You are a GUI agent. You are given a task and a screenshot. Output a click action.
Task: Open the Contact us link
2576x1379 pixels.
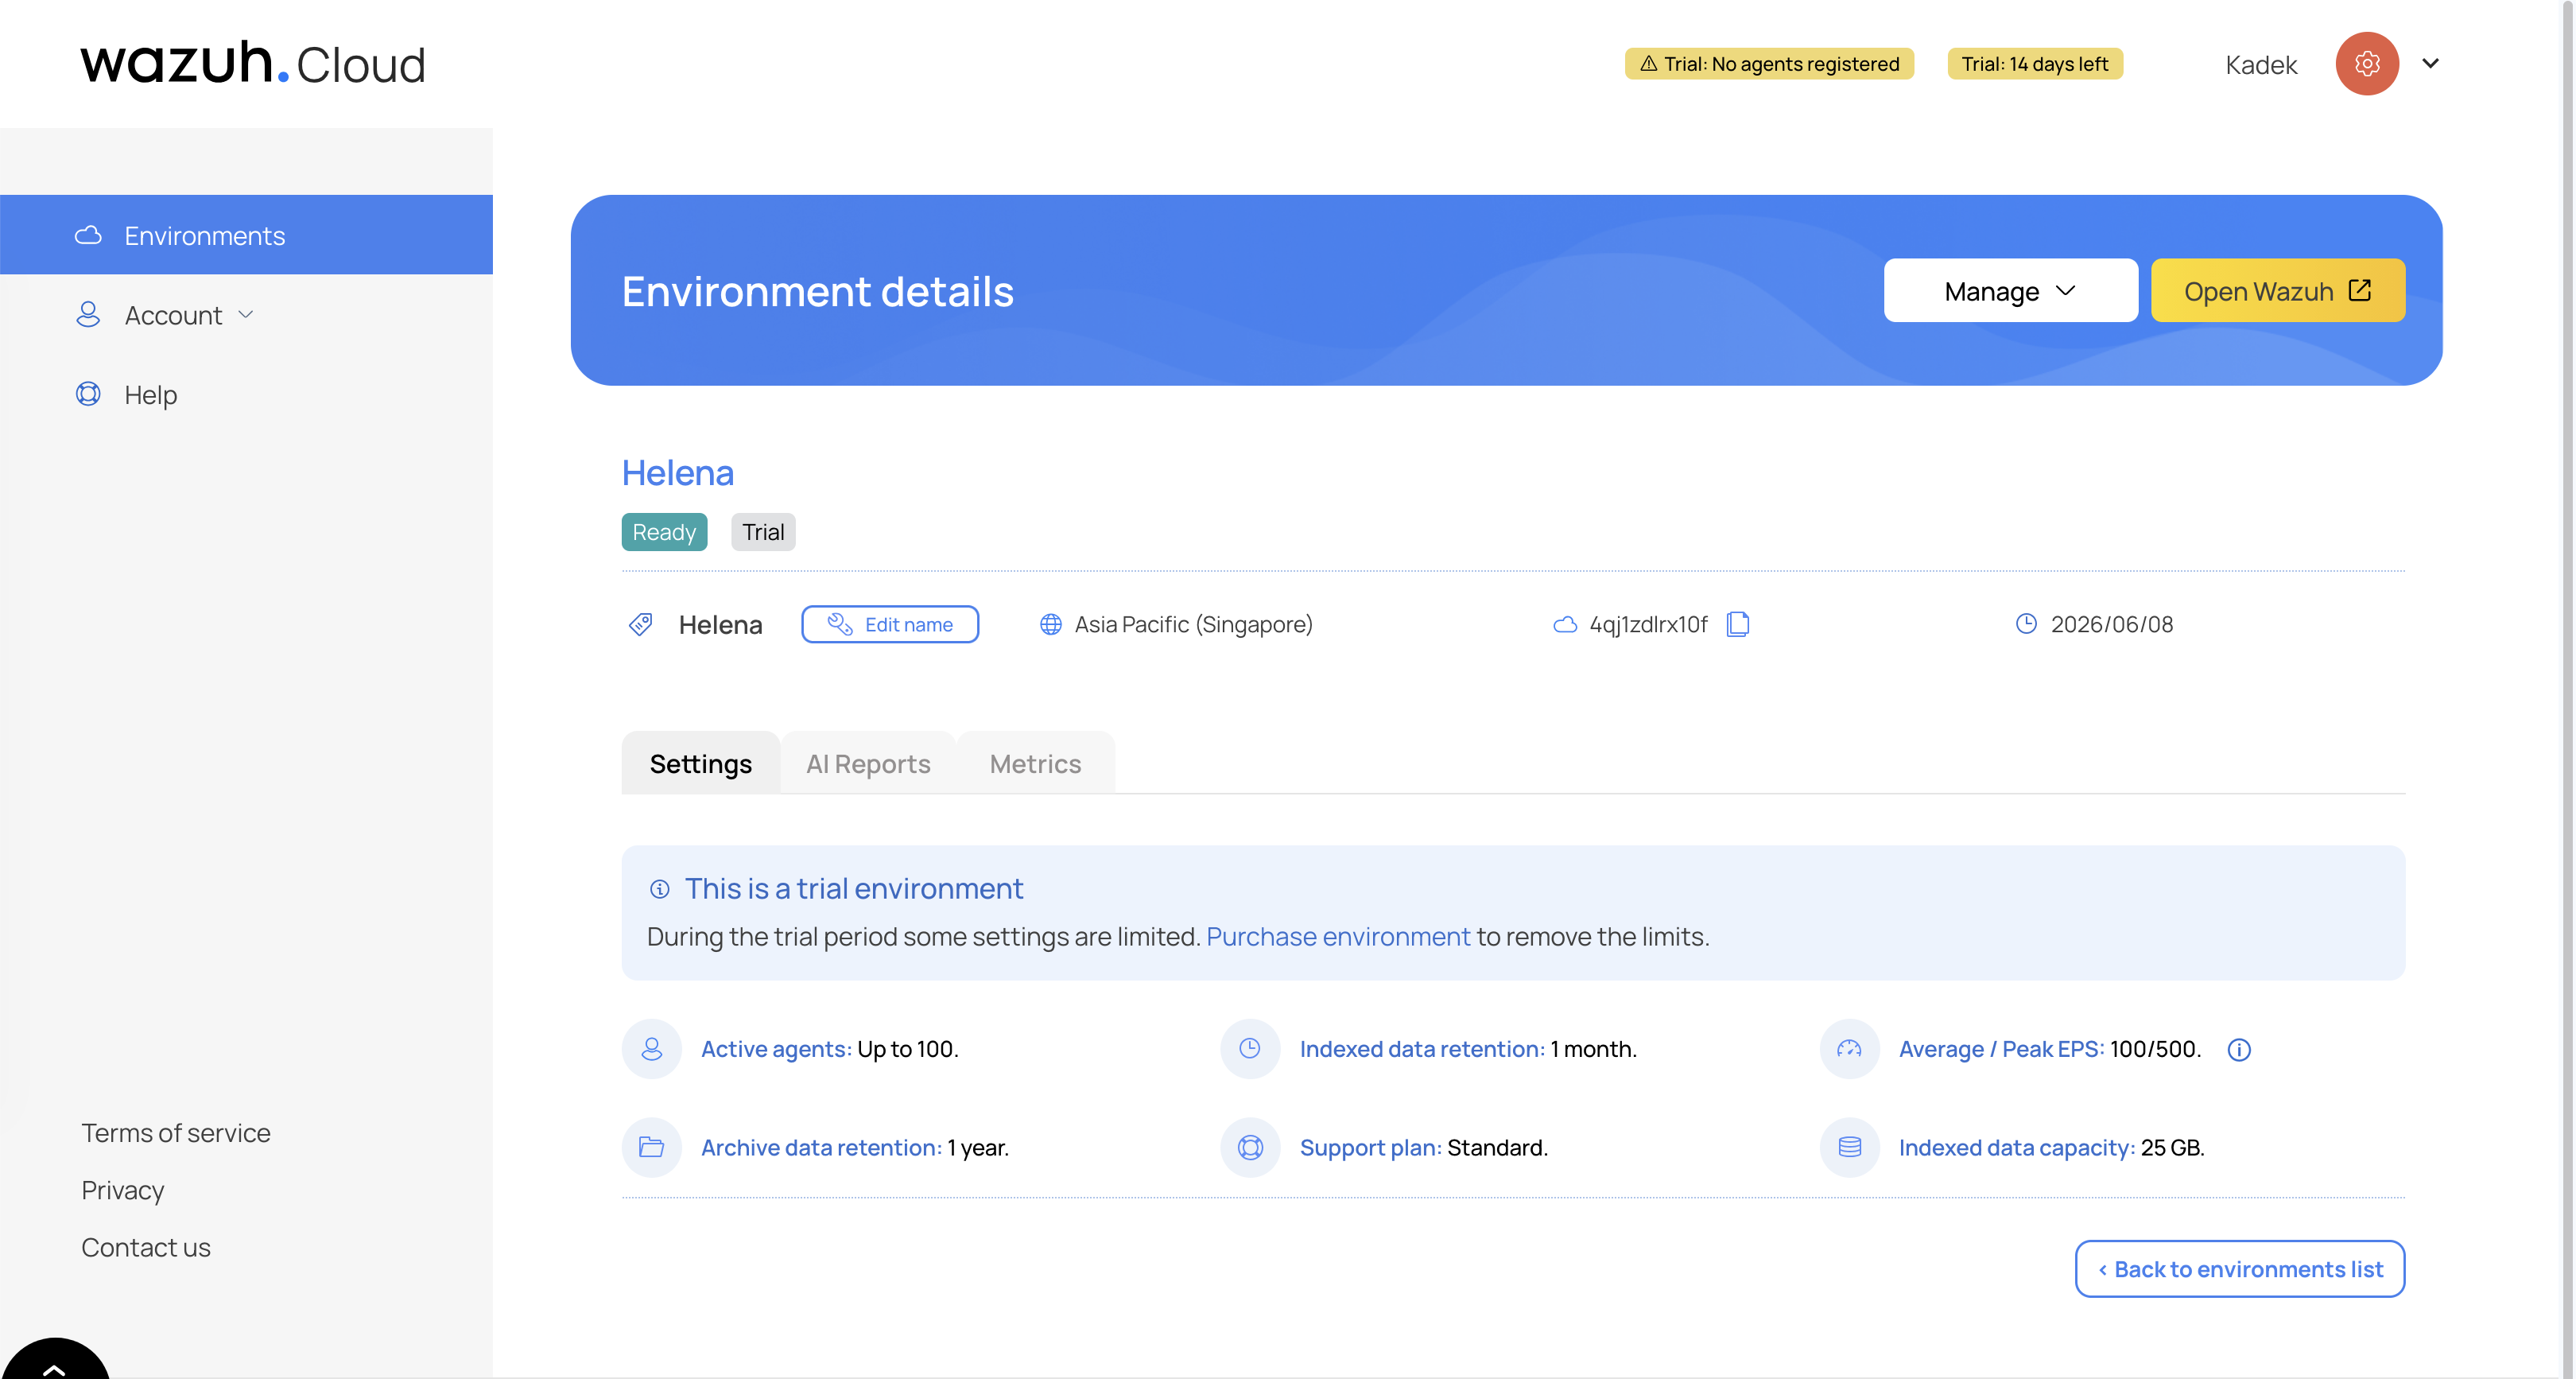(x=146, y=1247)
